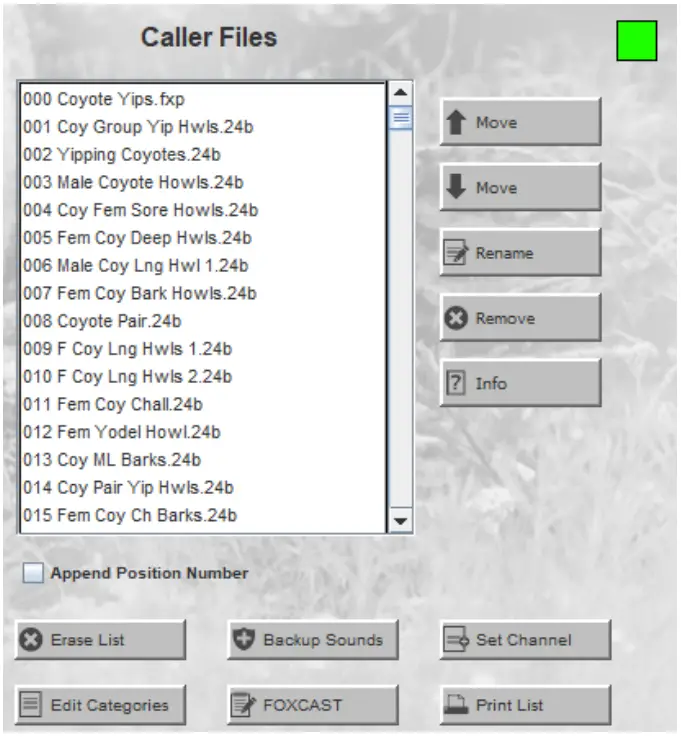Click the green status indicator square
Viewport: 681px width, 737px height.
click(x=636, y=40)
